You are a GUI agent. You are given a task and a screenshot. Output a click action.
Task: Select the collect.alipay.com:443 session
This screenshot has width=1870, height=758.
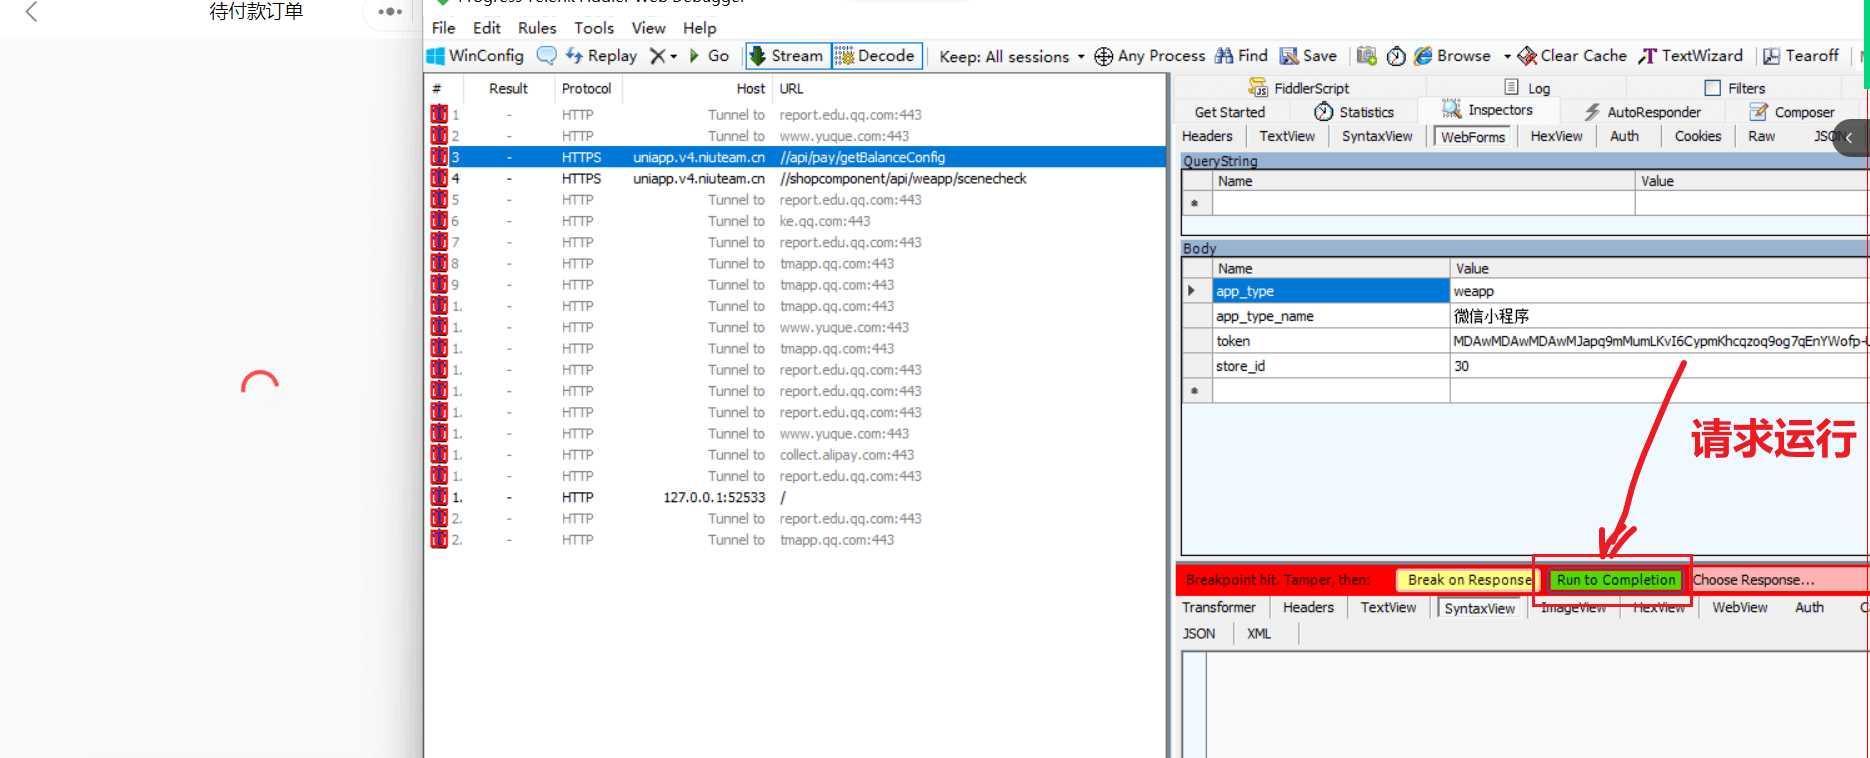[x=796, y=455]
